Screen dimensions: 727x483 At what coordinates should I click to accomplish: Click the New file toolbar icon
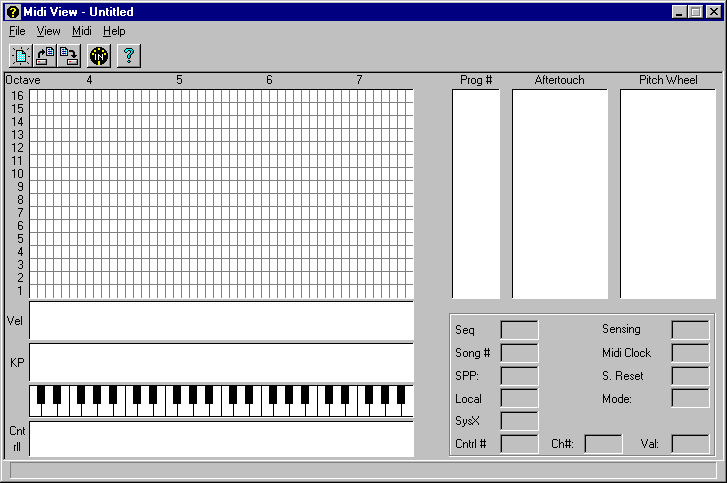point(21,56)
